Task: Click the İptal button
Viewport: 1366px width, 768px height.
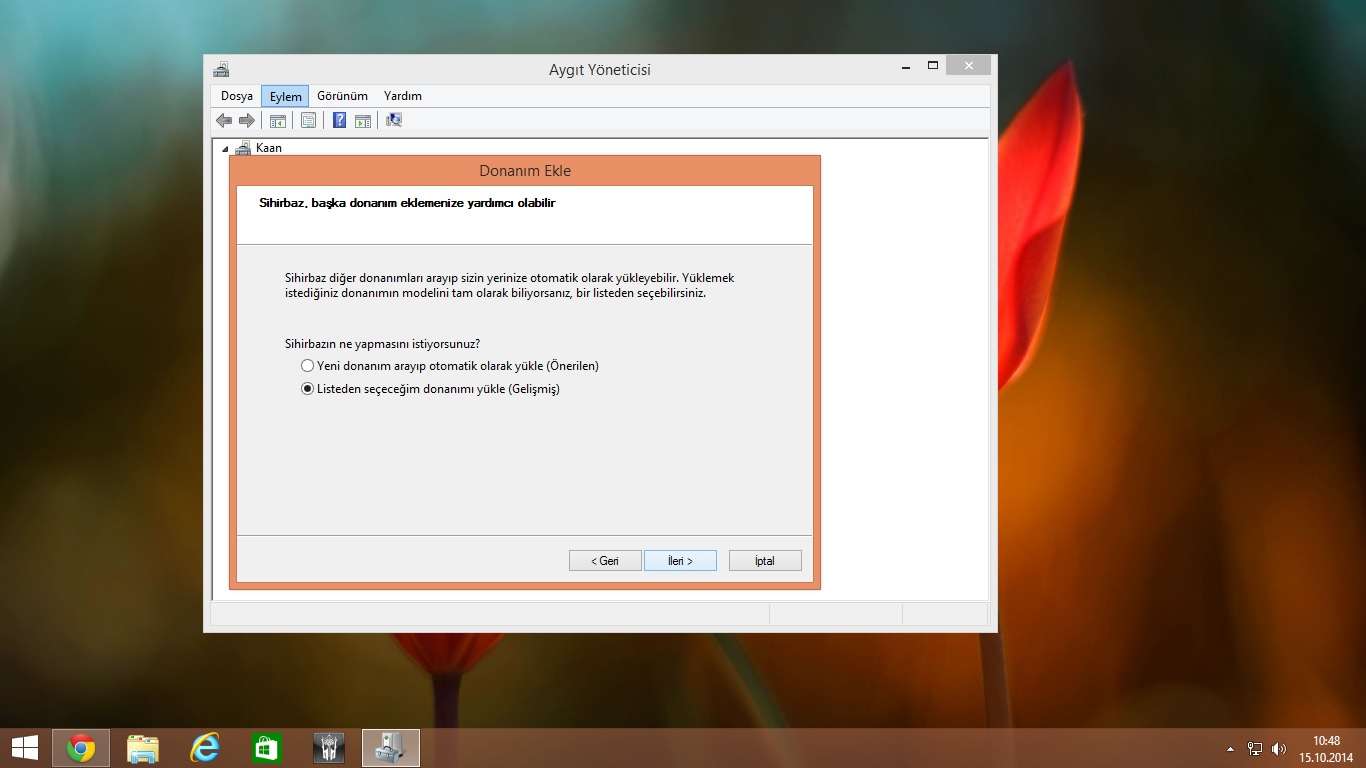Action: point(765,561)
